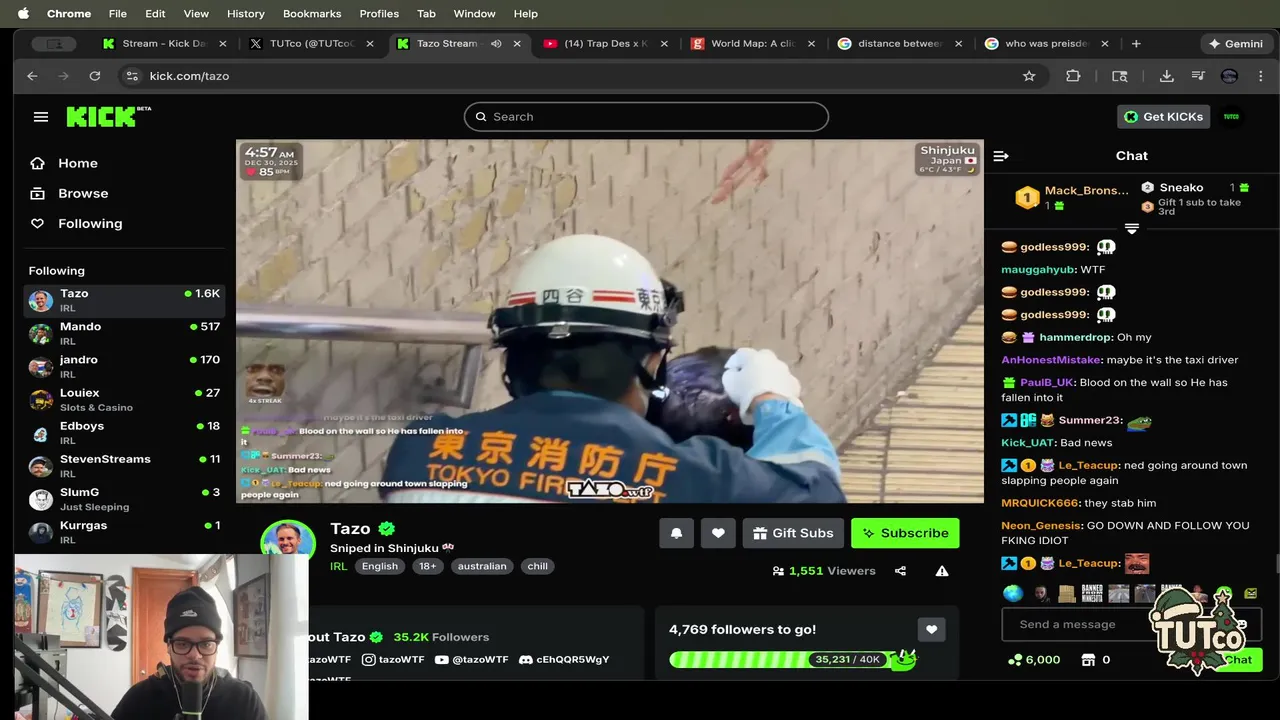The height and width of the screenshot is (720, 1280).
Task: Select Louiex in the Following list
Action: pos(124,399)
